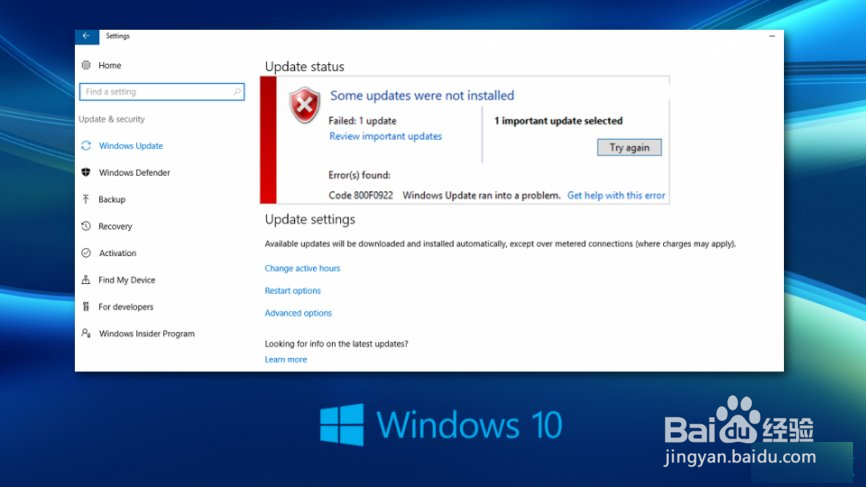Click the "Update & security" section label
Image resolution: width=866 pixels, height=487 pixels.
click(x=112, y=119)
